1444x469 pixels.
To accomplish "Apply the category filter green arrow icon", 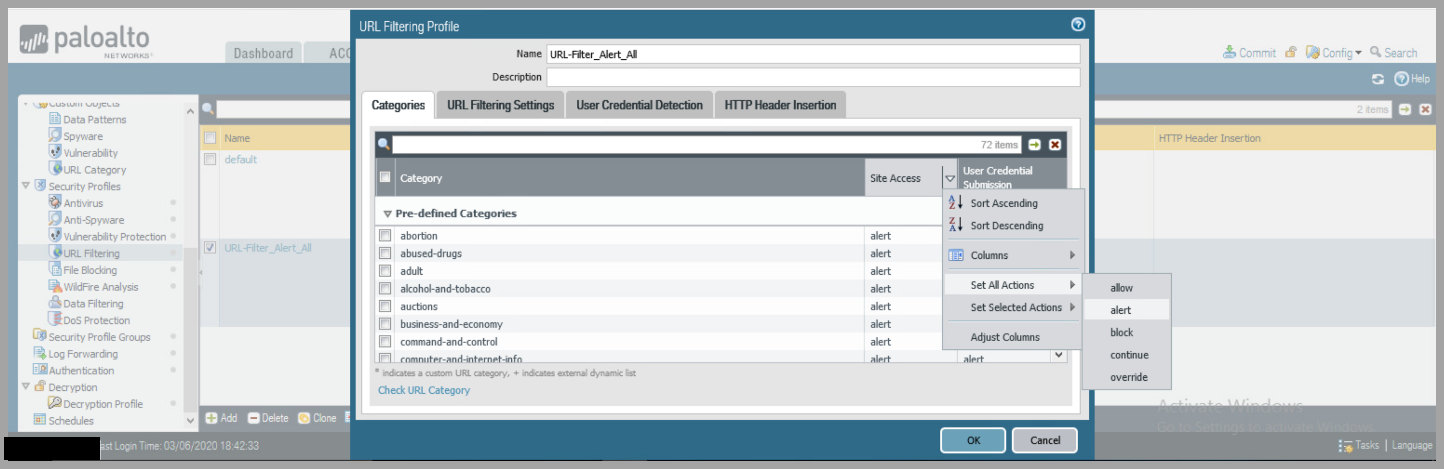I will 1035,145.
